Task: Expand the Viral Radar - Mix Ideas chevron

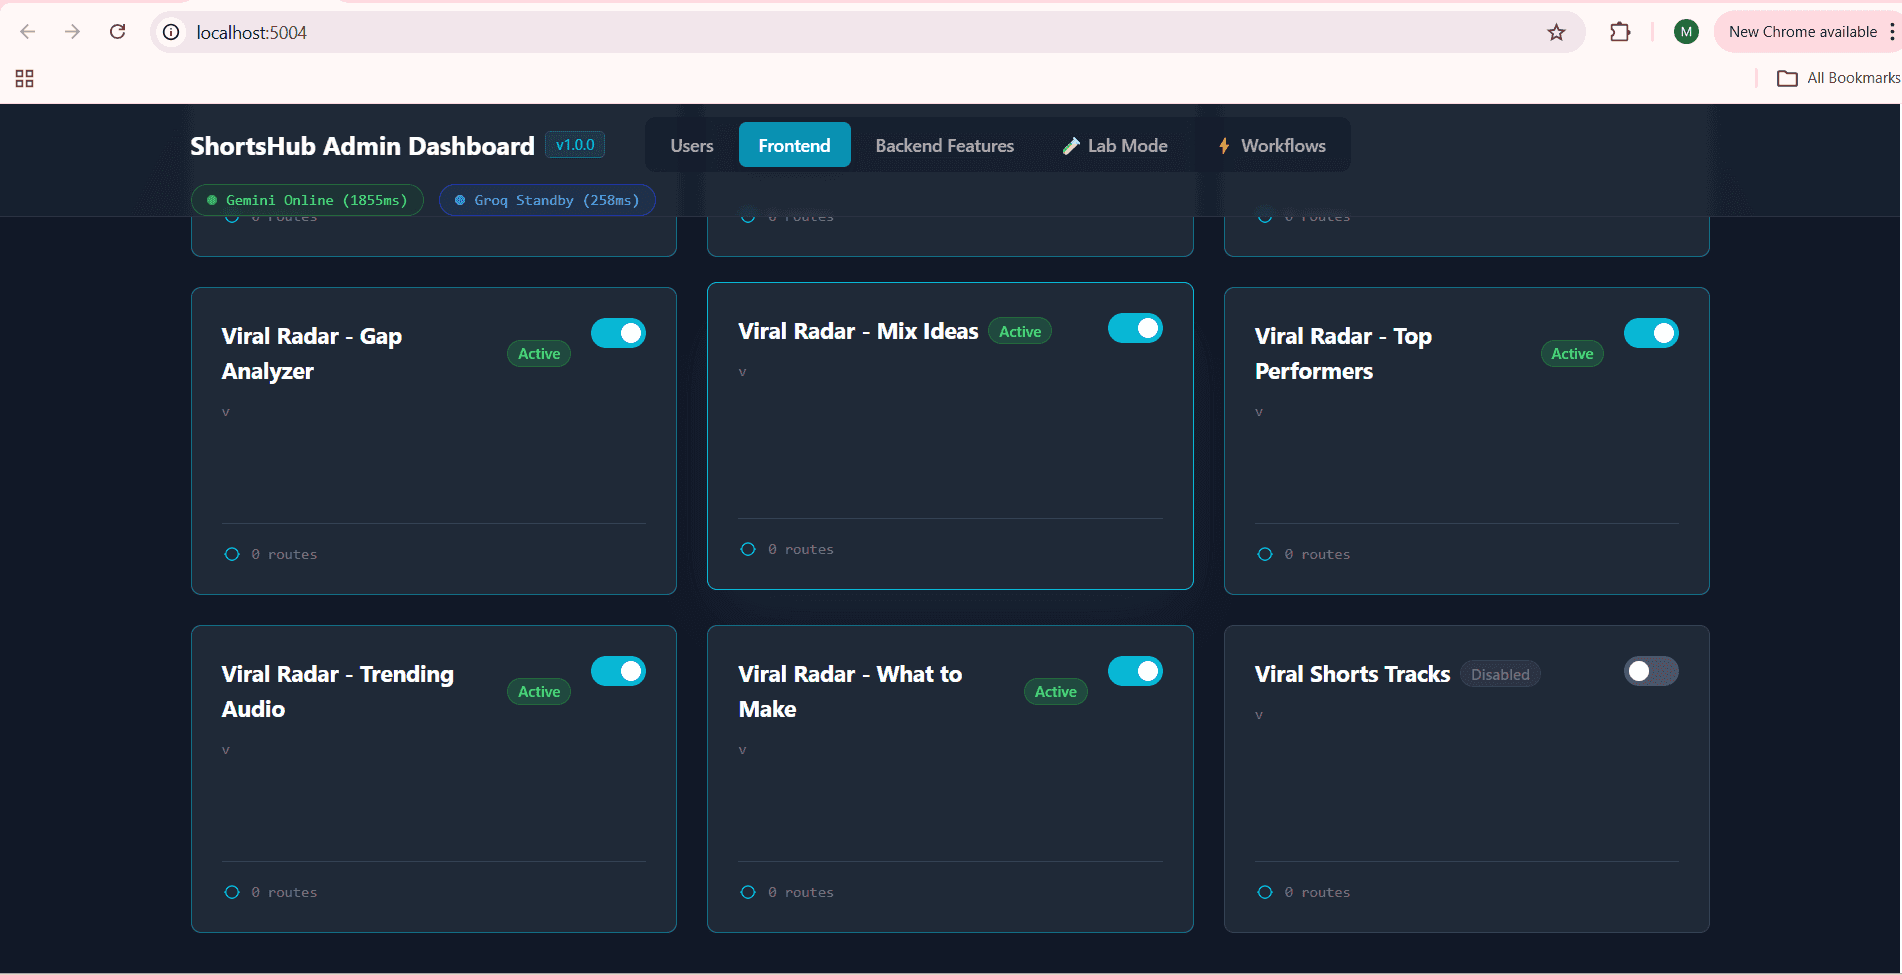Action: tap(742, 372)
